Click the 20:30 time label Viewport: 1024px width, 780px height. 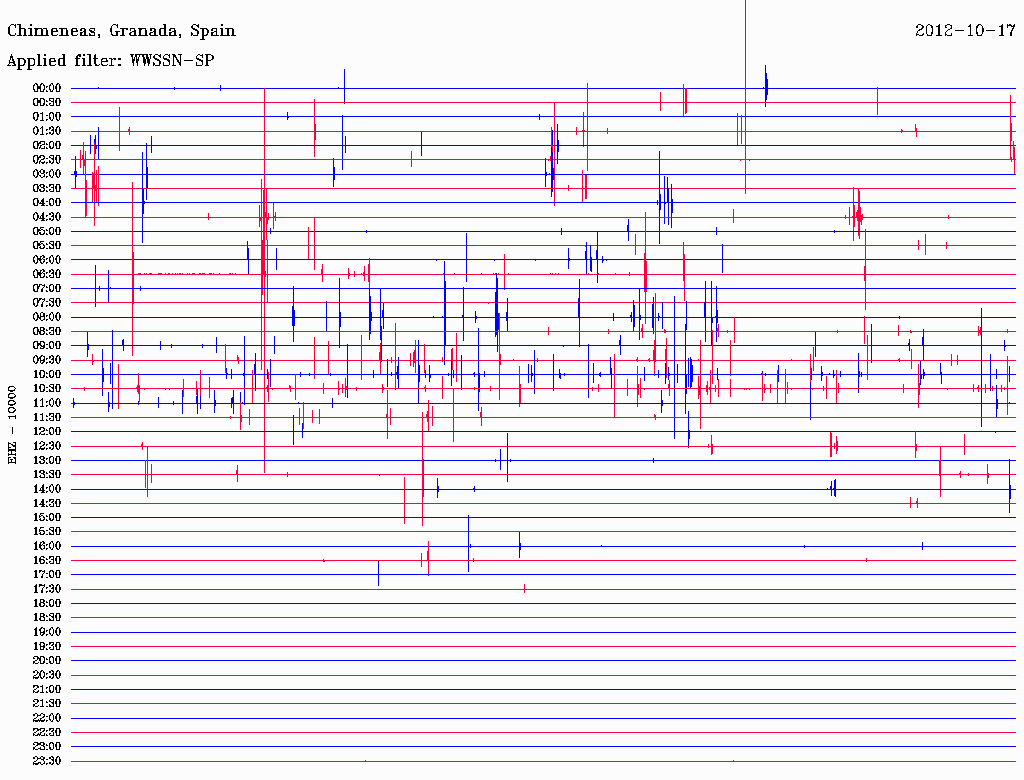[47, 675]
